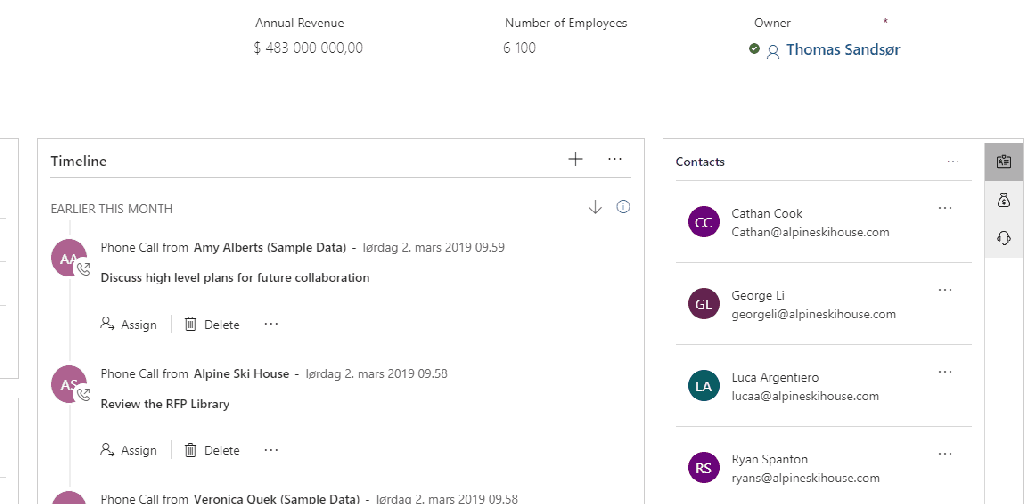Toggle timeline sort order arrow
The image size is (1024, 504).
595,207
